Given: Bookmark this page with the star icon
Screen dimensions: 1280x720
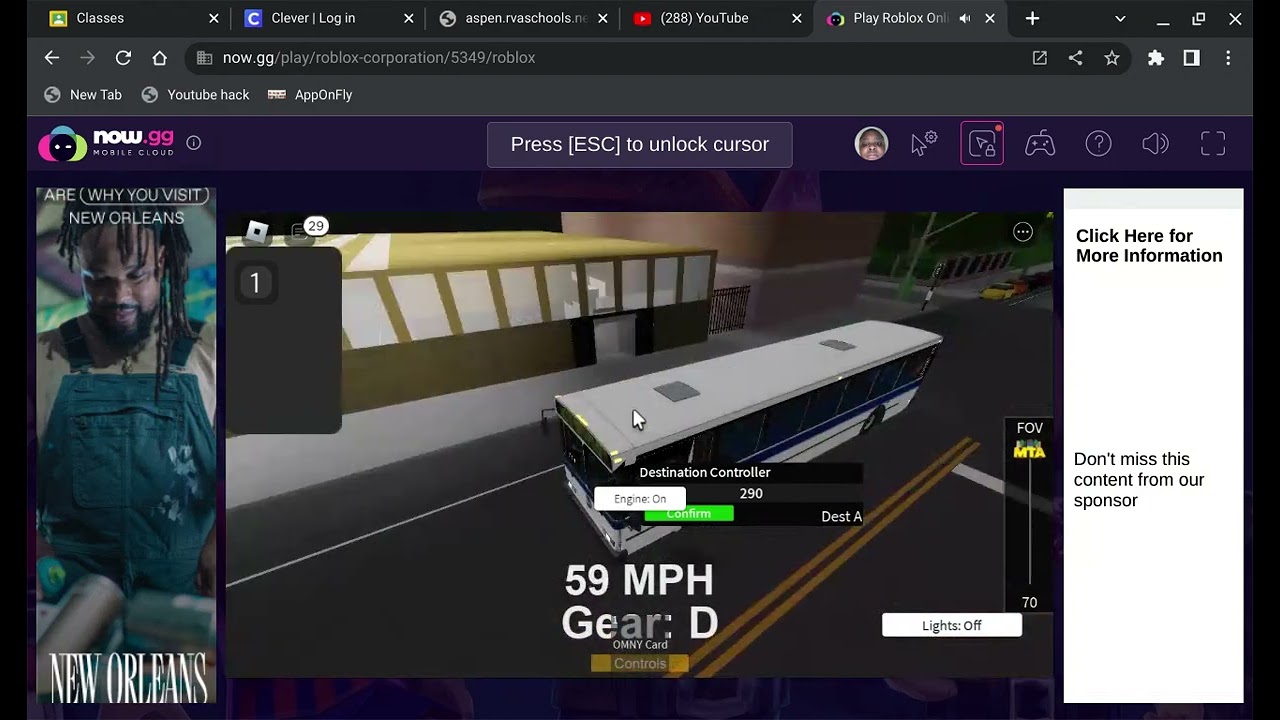Looking at the screenshot, I should coord(1111,58).
